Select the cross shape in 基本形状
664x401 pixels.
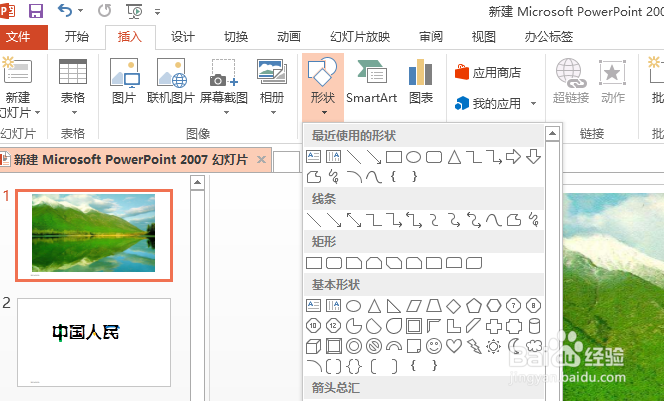click(x=494, y=326)
